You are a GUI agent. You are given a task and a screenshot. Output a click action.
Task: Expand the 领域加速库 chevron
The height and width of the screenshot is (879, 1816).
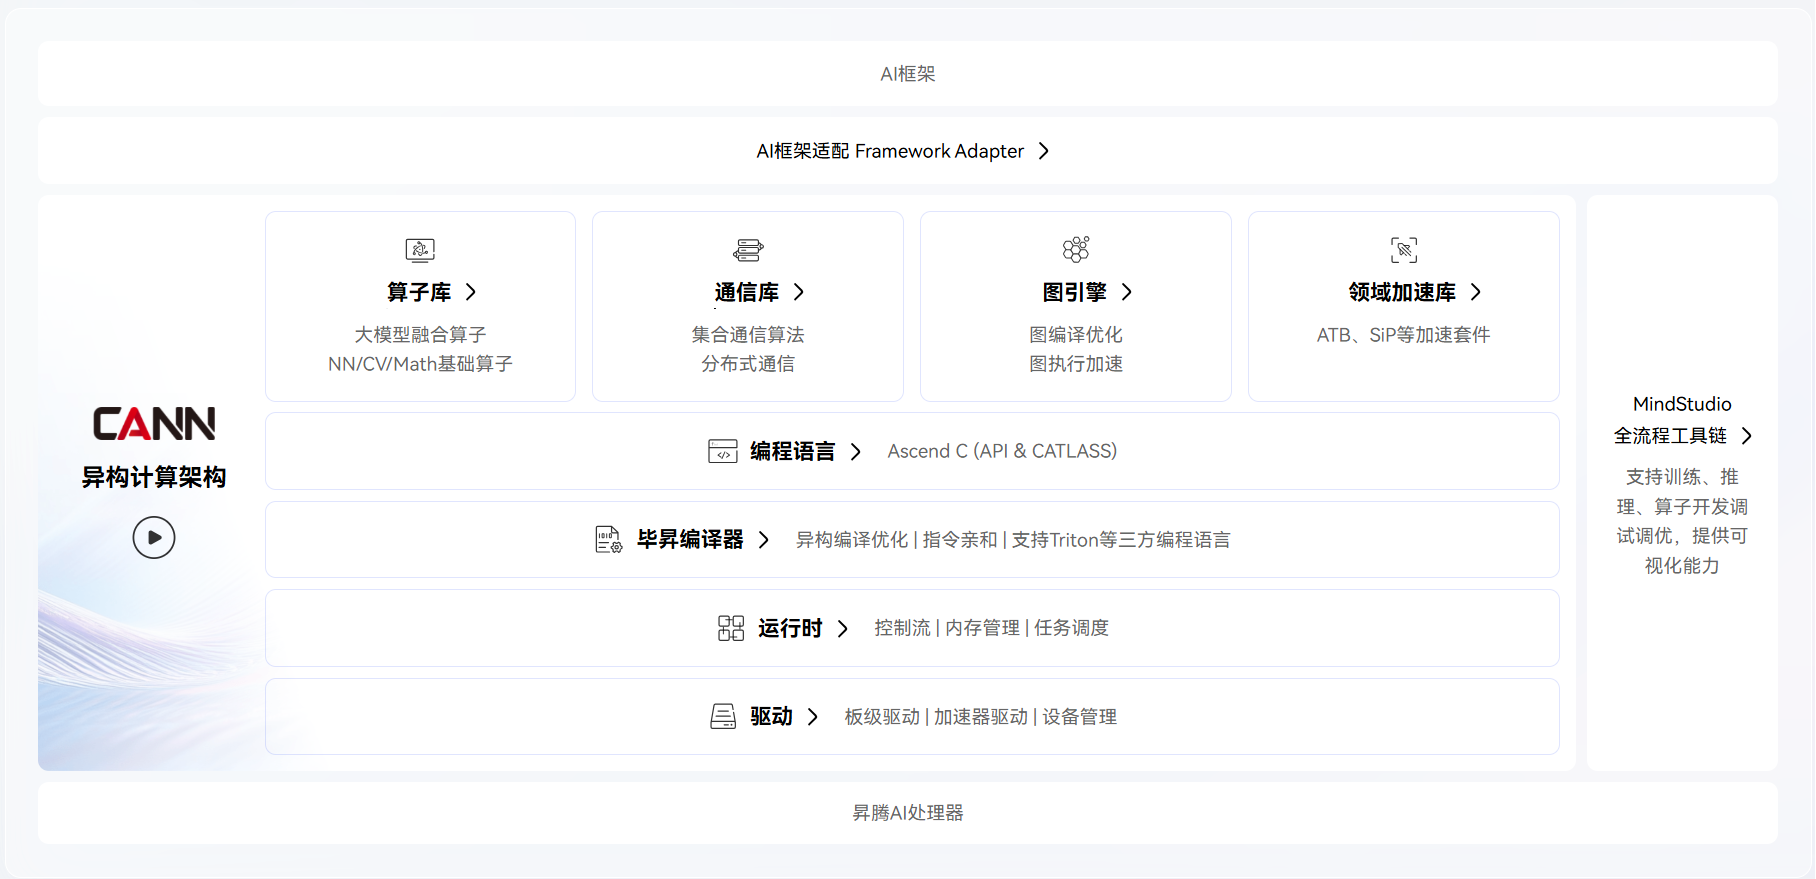(1476, 292)
